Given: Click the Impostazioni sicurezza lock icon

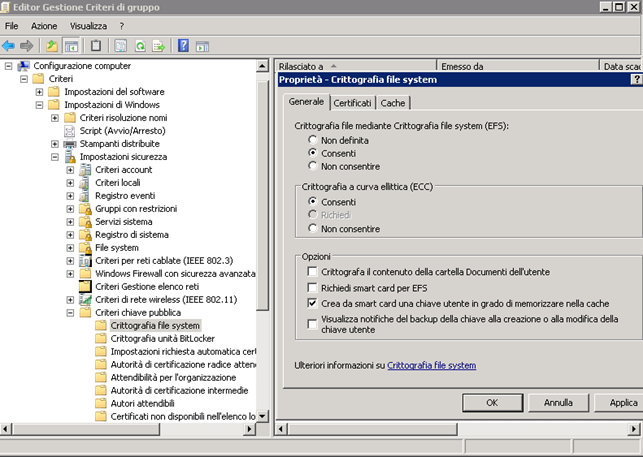Looking at the screenshot, I should pos(70,157).
